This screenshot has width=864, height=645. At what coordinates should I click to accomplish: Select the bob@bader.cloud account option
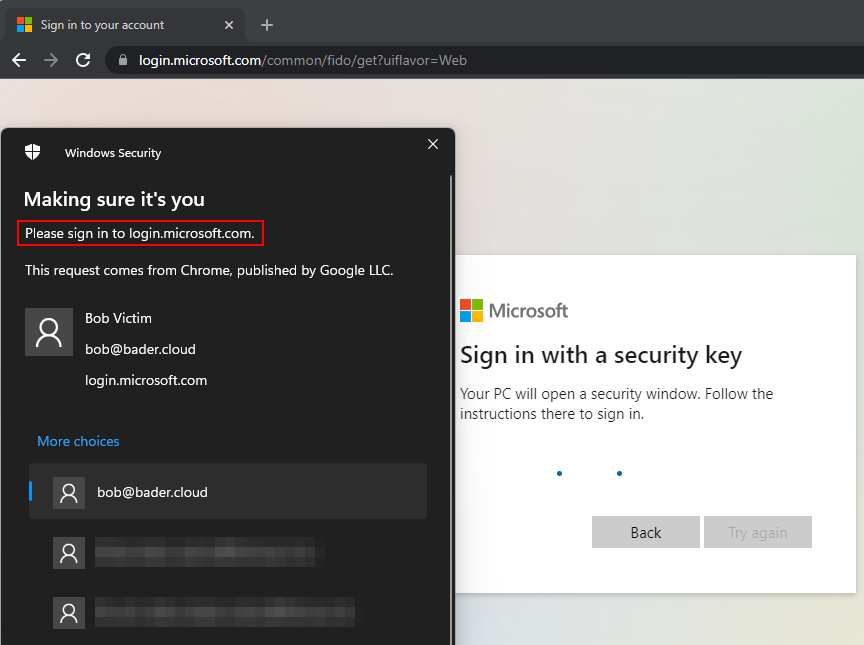228,491
